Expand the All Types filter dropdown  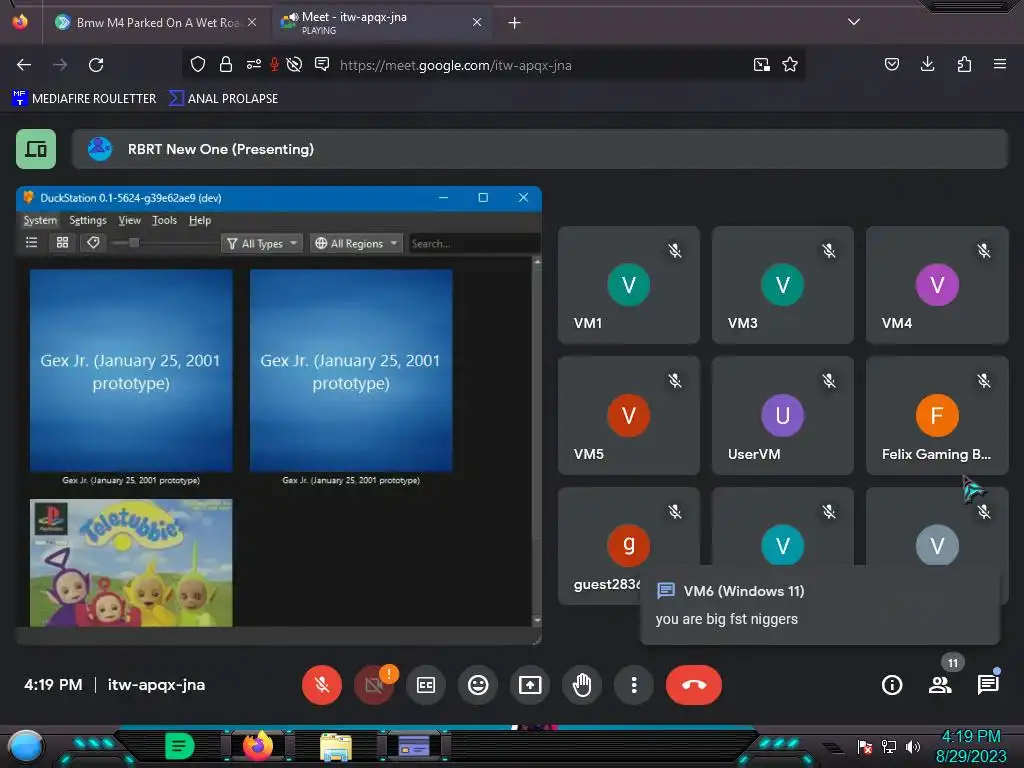pyautogui.click(x=262, y=244)
